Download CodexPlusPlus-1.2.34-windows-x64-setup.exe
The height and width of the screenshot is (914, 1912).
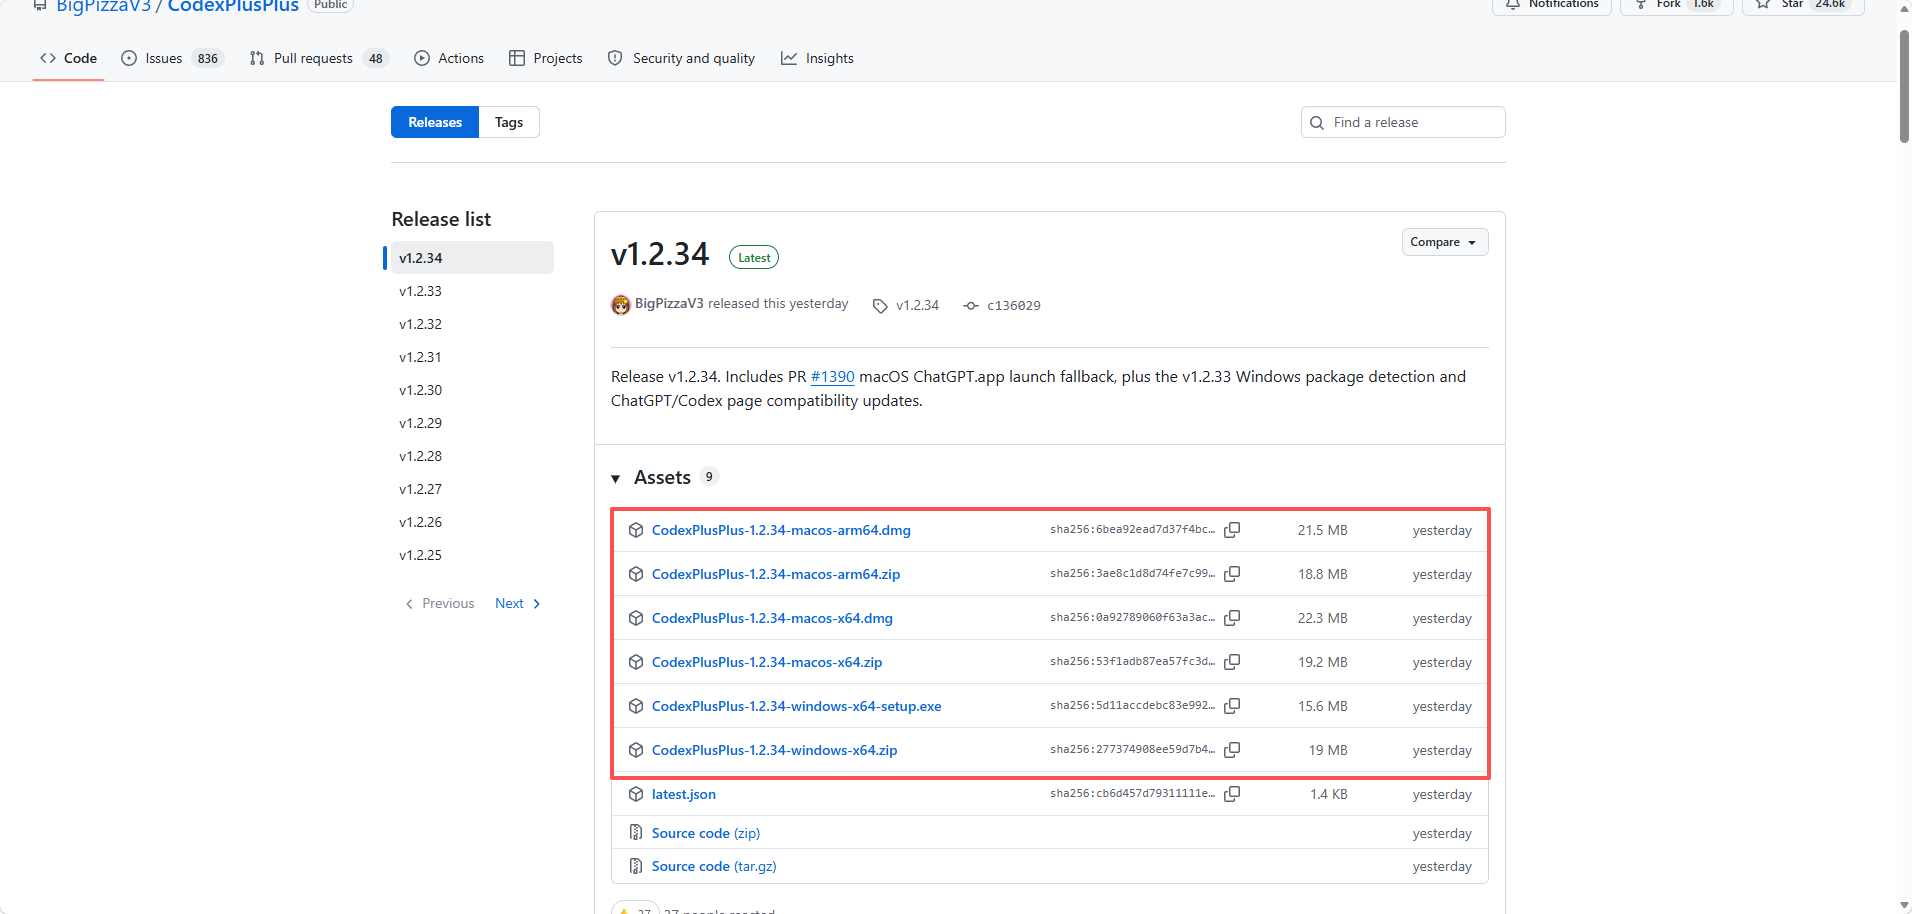tap(797, 706)
